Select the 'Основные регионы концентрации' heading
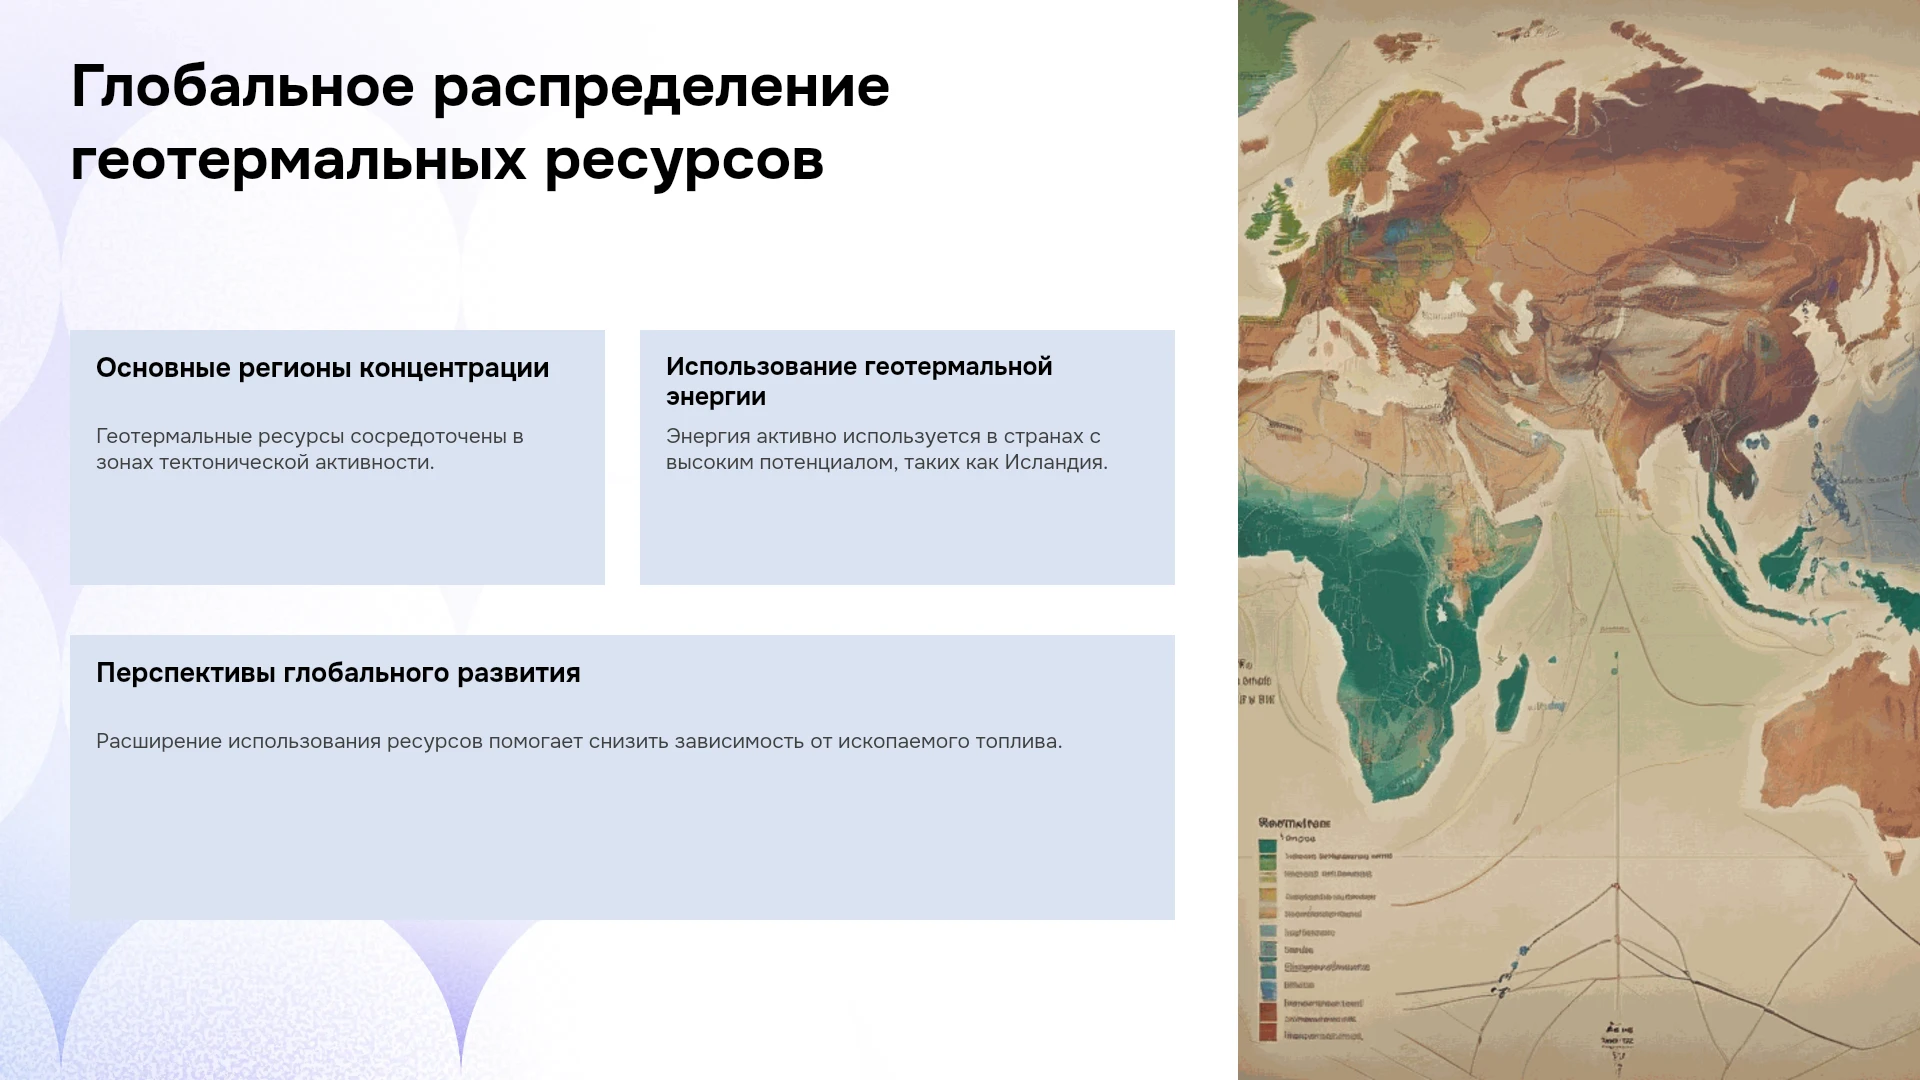 [322, 368]
